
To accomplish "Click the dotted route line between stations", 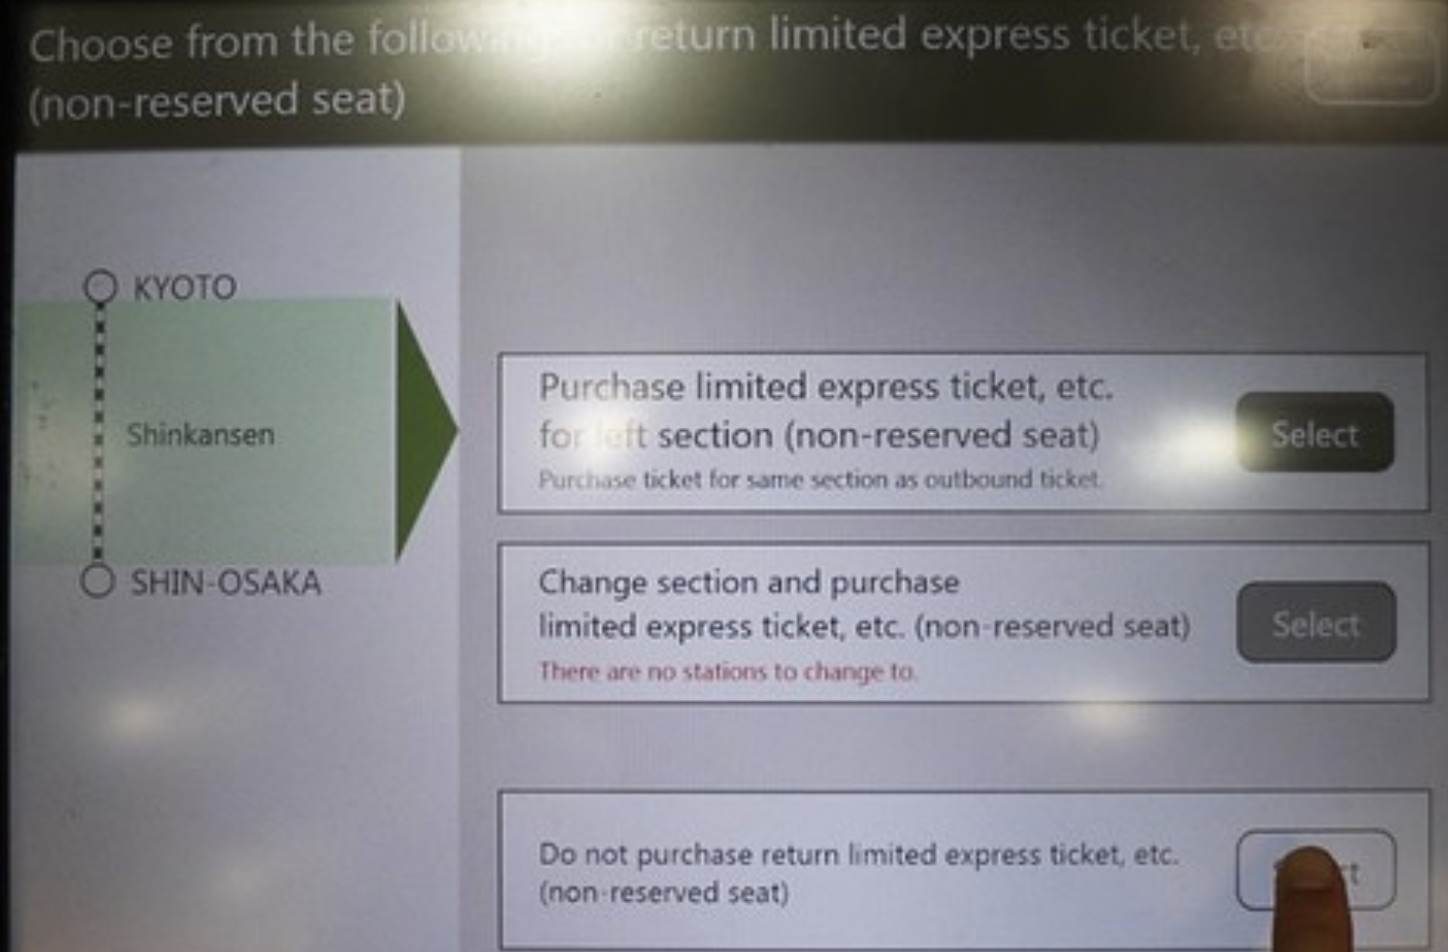I will tap(98, 432).
